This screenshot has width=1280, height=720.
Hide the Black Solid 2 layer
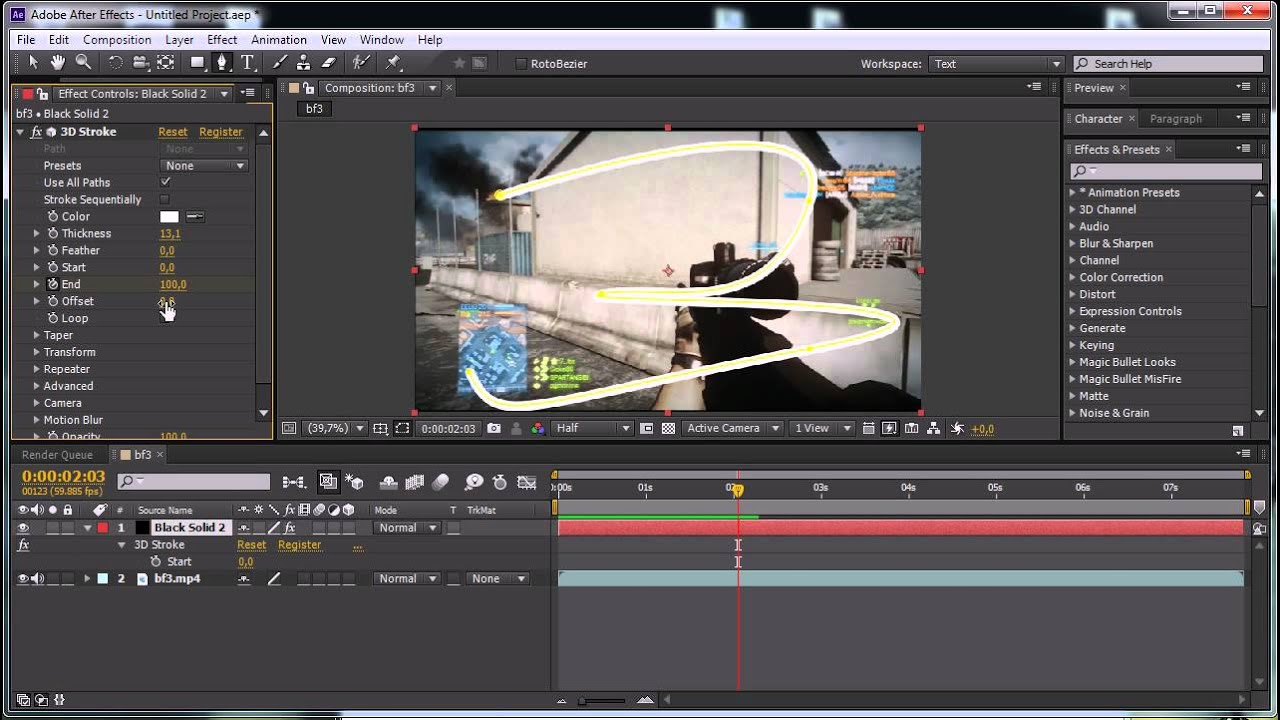[23, 528]
